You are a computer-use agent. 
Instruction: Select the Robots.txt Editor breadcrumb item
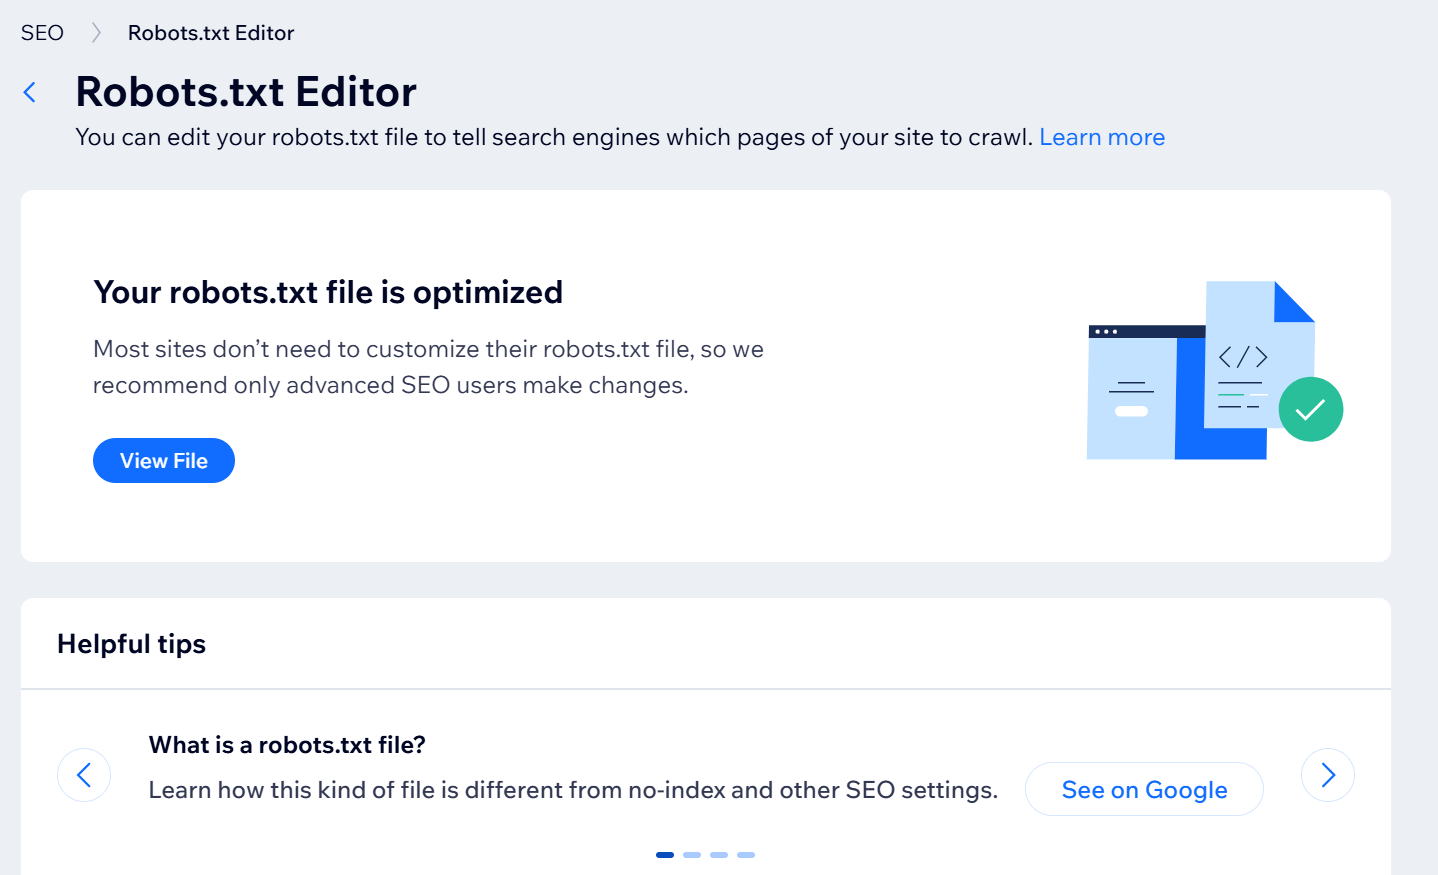(x=211, y=33)
